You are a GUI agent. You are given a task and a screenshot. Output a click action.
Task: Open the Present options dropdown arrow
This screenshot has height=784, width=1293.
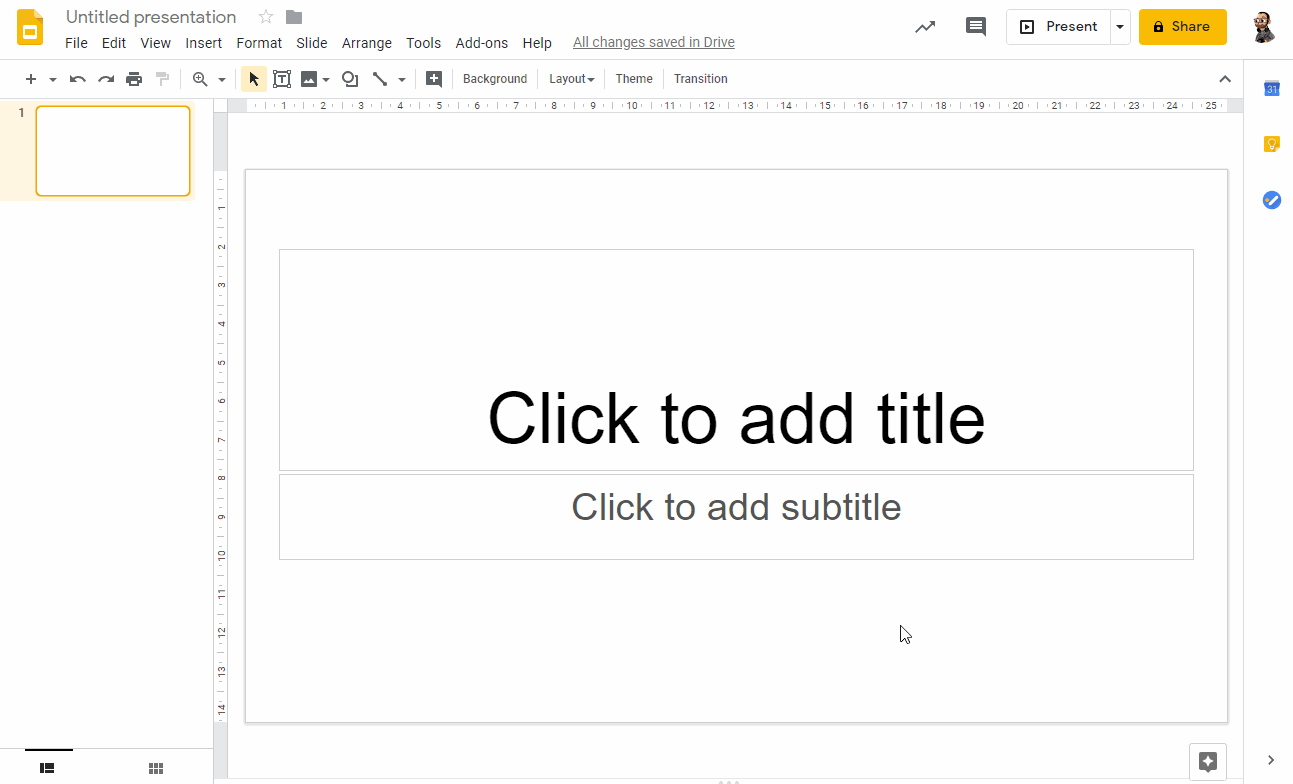1120,27
